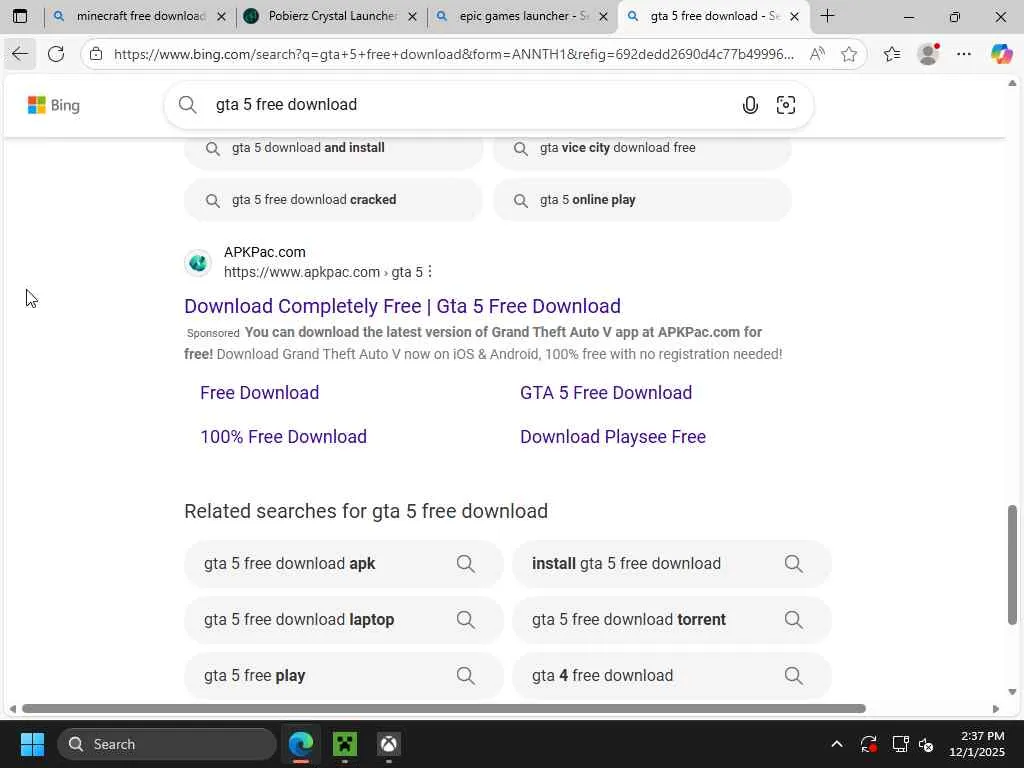This screenshot has height=768, width=1024.
Task: Select related search gta 5 free play
Action: [344, 676]
